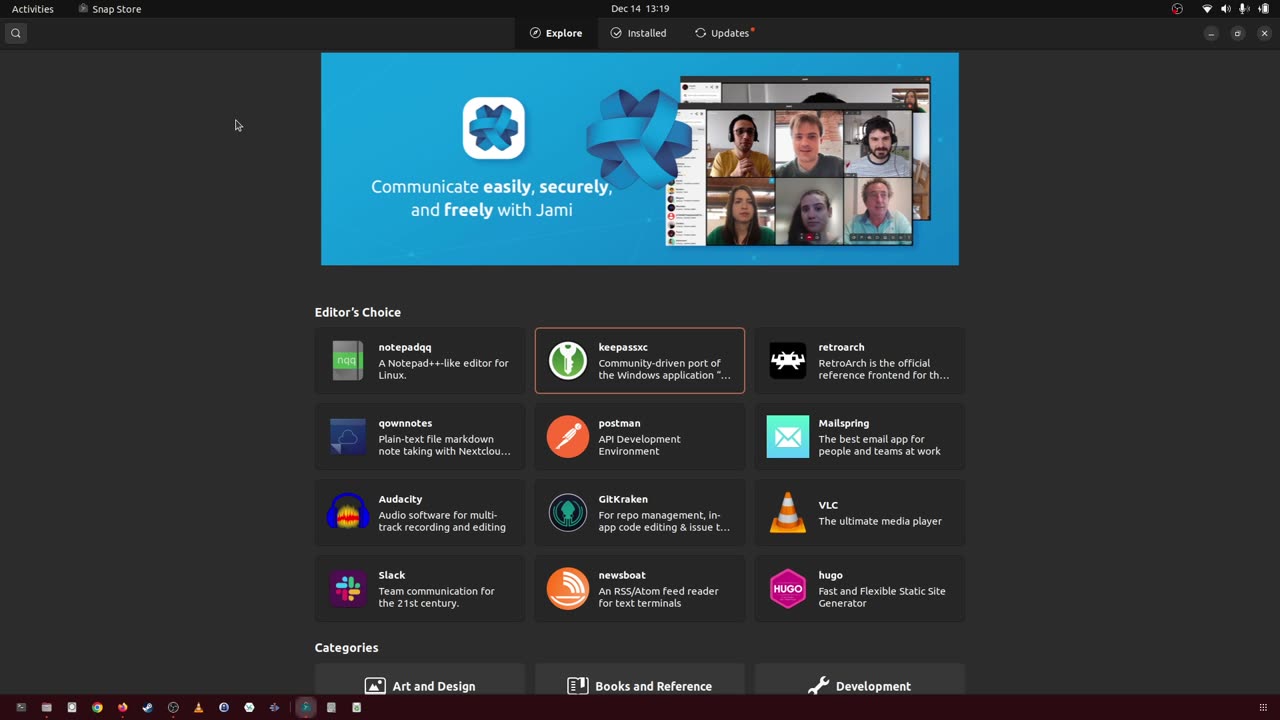Switch to the Explore tab
The width and height of the screenshot is (1280, 720).
pos(556,33)
